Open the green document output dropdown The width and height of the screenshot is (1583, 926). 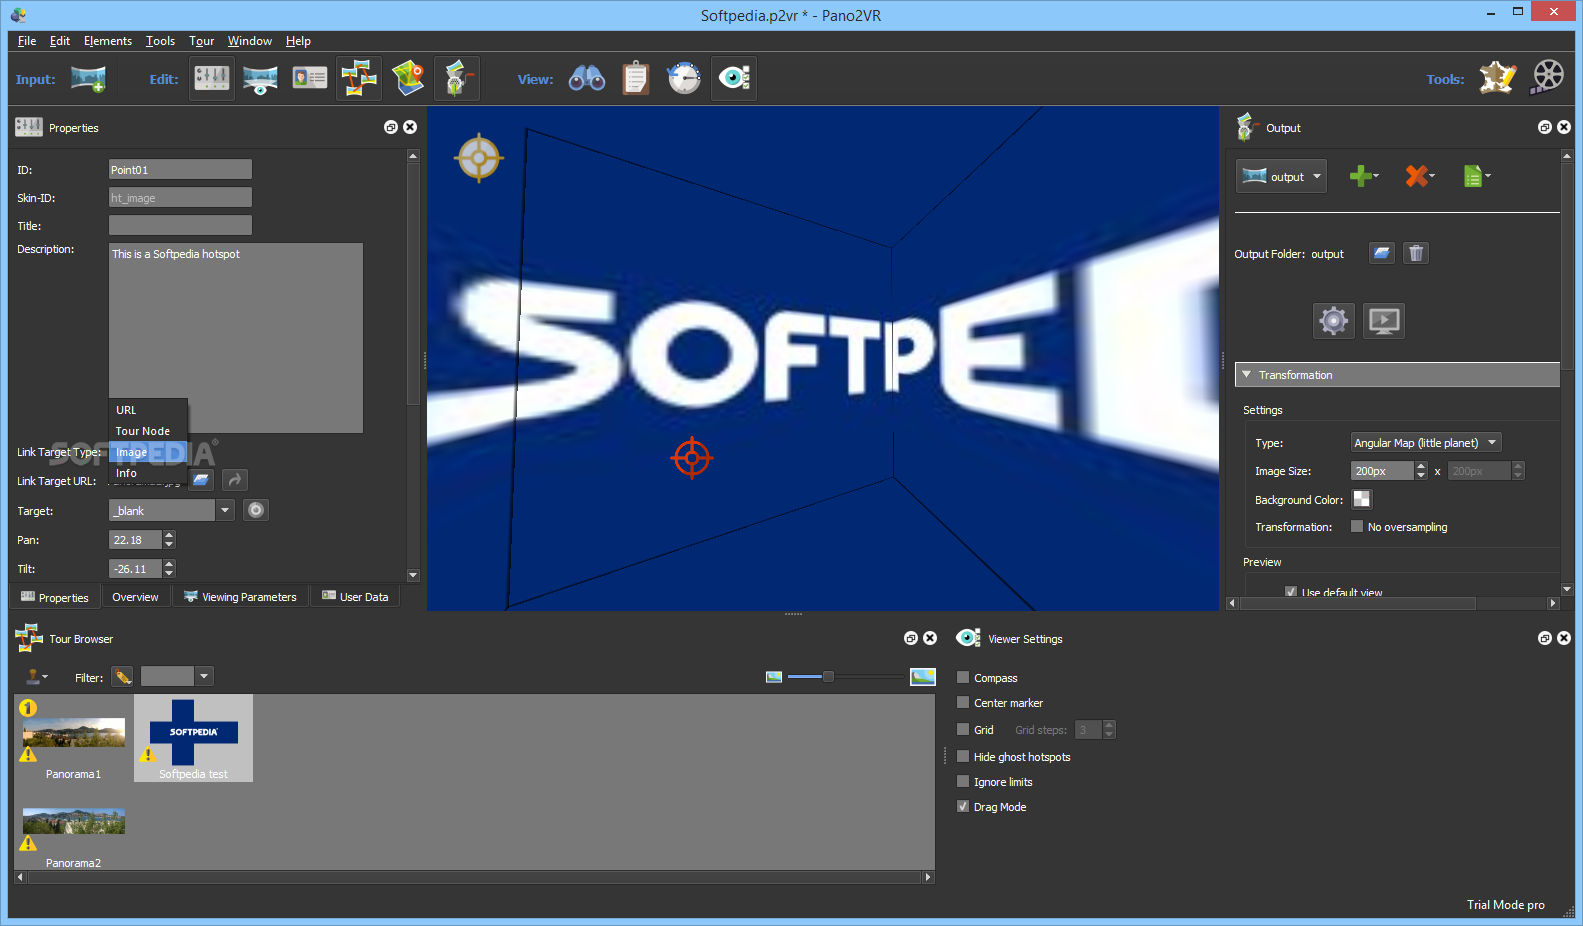coord(1477,176)
